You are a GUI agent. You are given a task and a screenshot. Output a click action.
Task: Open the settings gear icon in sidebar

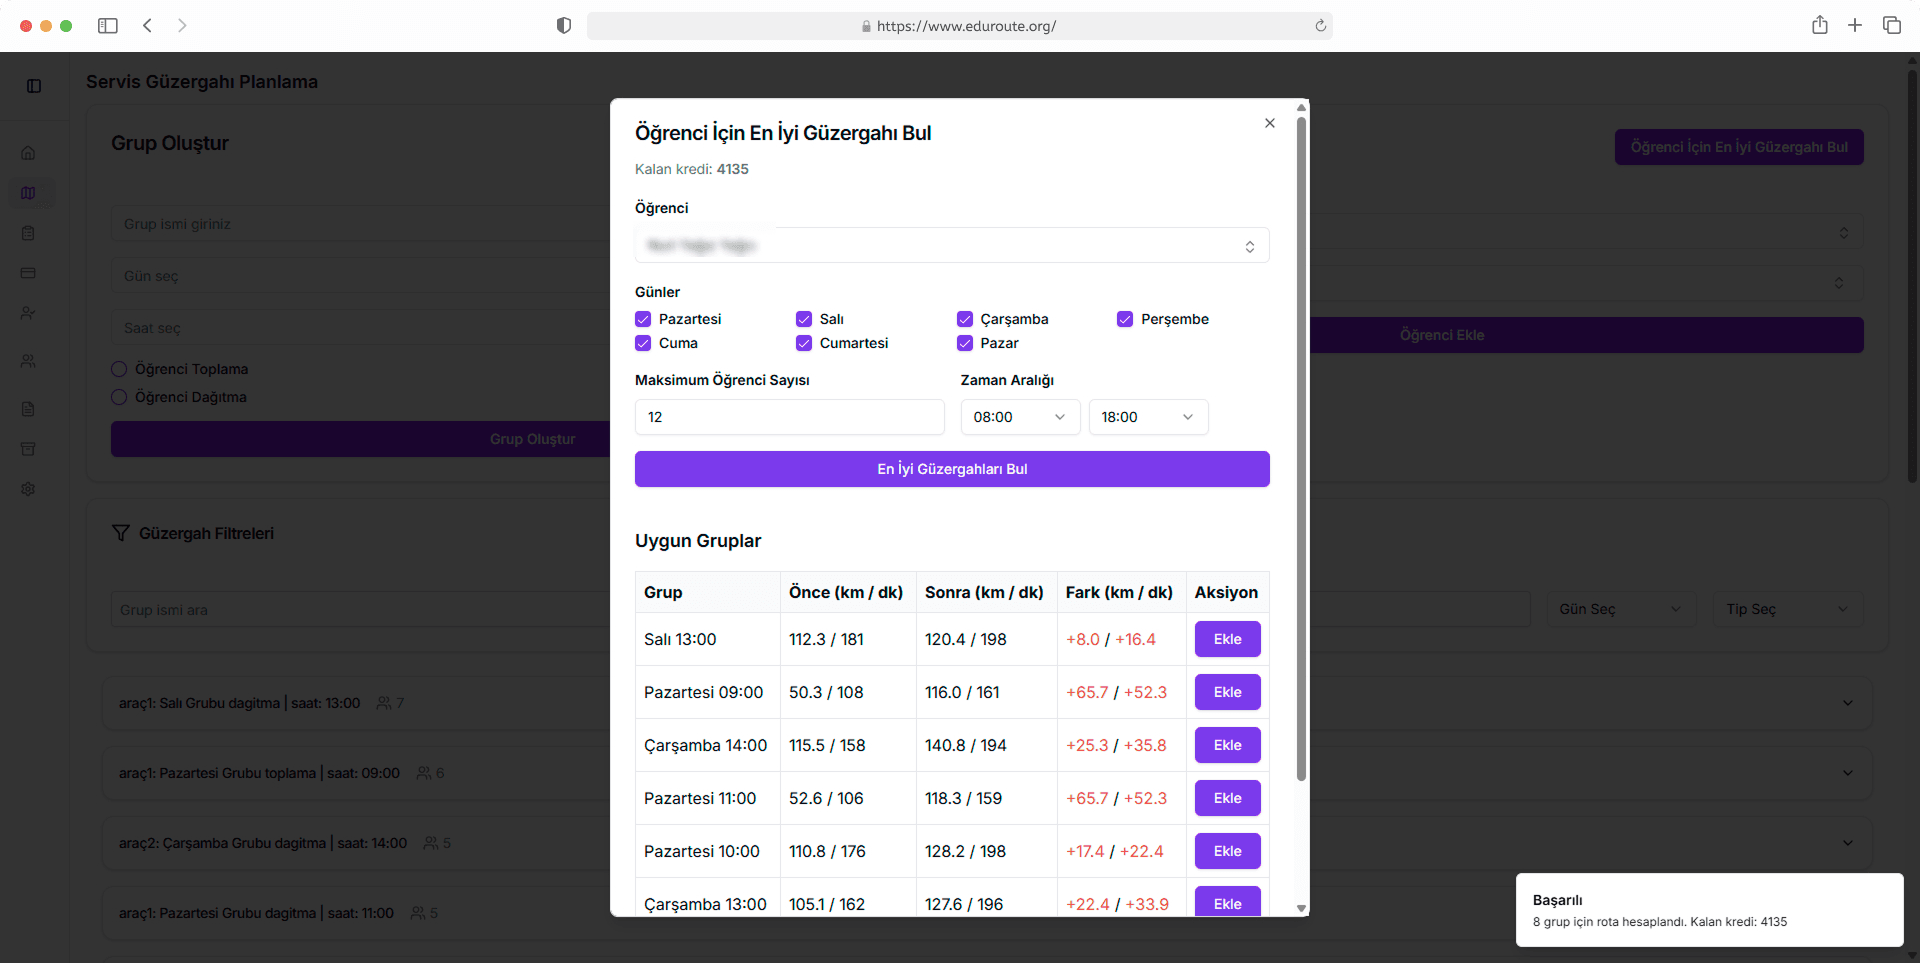click(x=28, y=489)
